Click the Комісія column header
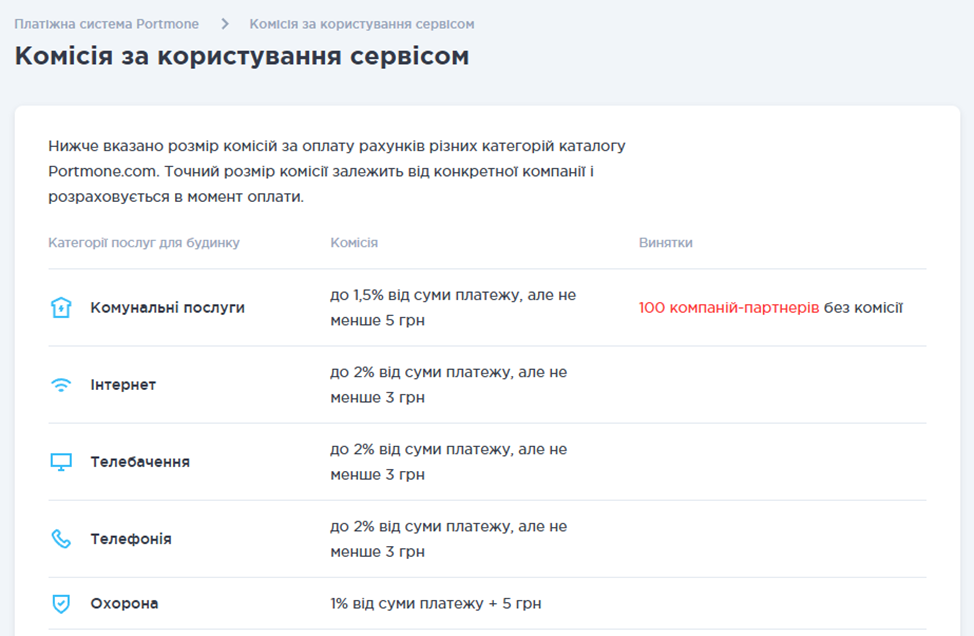Screen dimensions: 974x636 click(354, 243)
